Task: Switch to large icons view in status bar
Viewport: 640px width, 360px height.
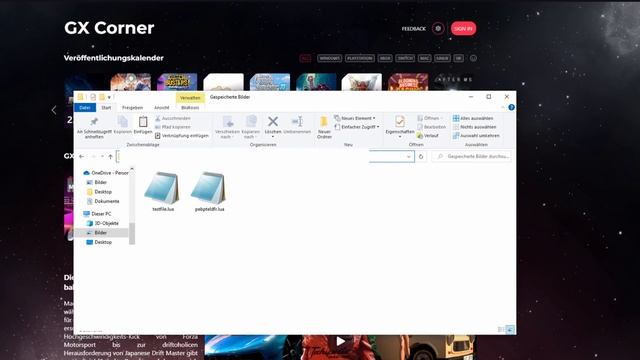Action: [510, 329]
